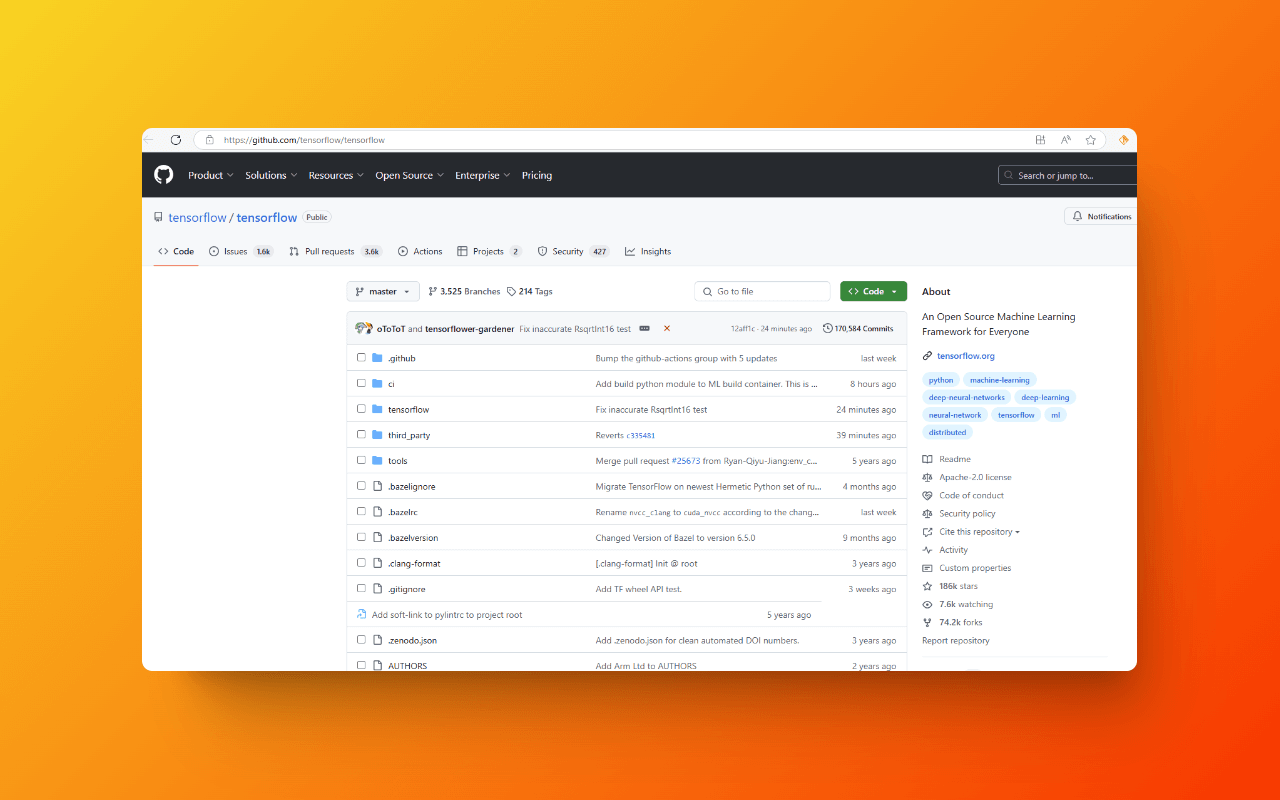Viewport: 1280px width, 800px height.
Task: Open the green Code dropdown button
Action: click(873, 291)
